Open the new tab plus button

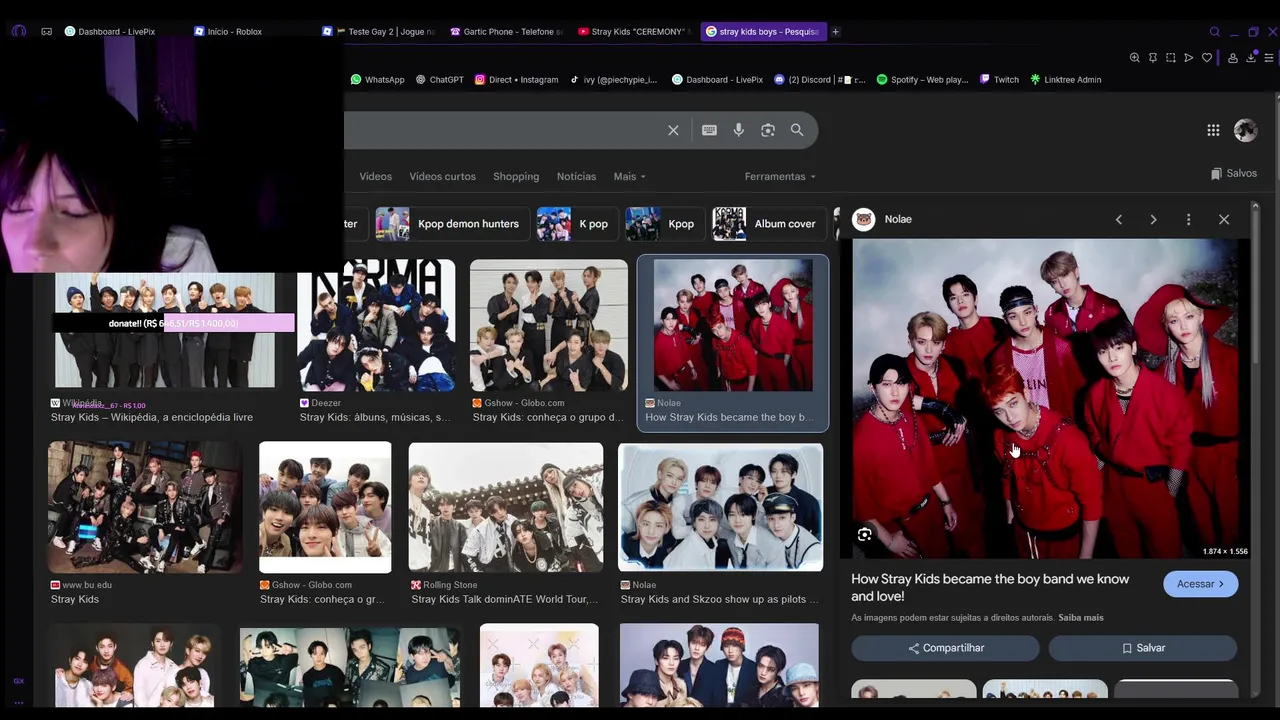click(835, 31)
